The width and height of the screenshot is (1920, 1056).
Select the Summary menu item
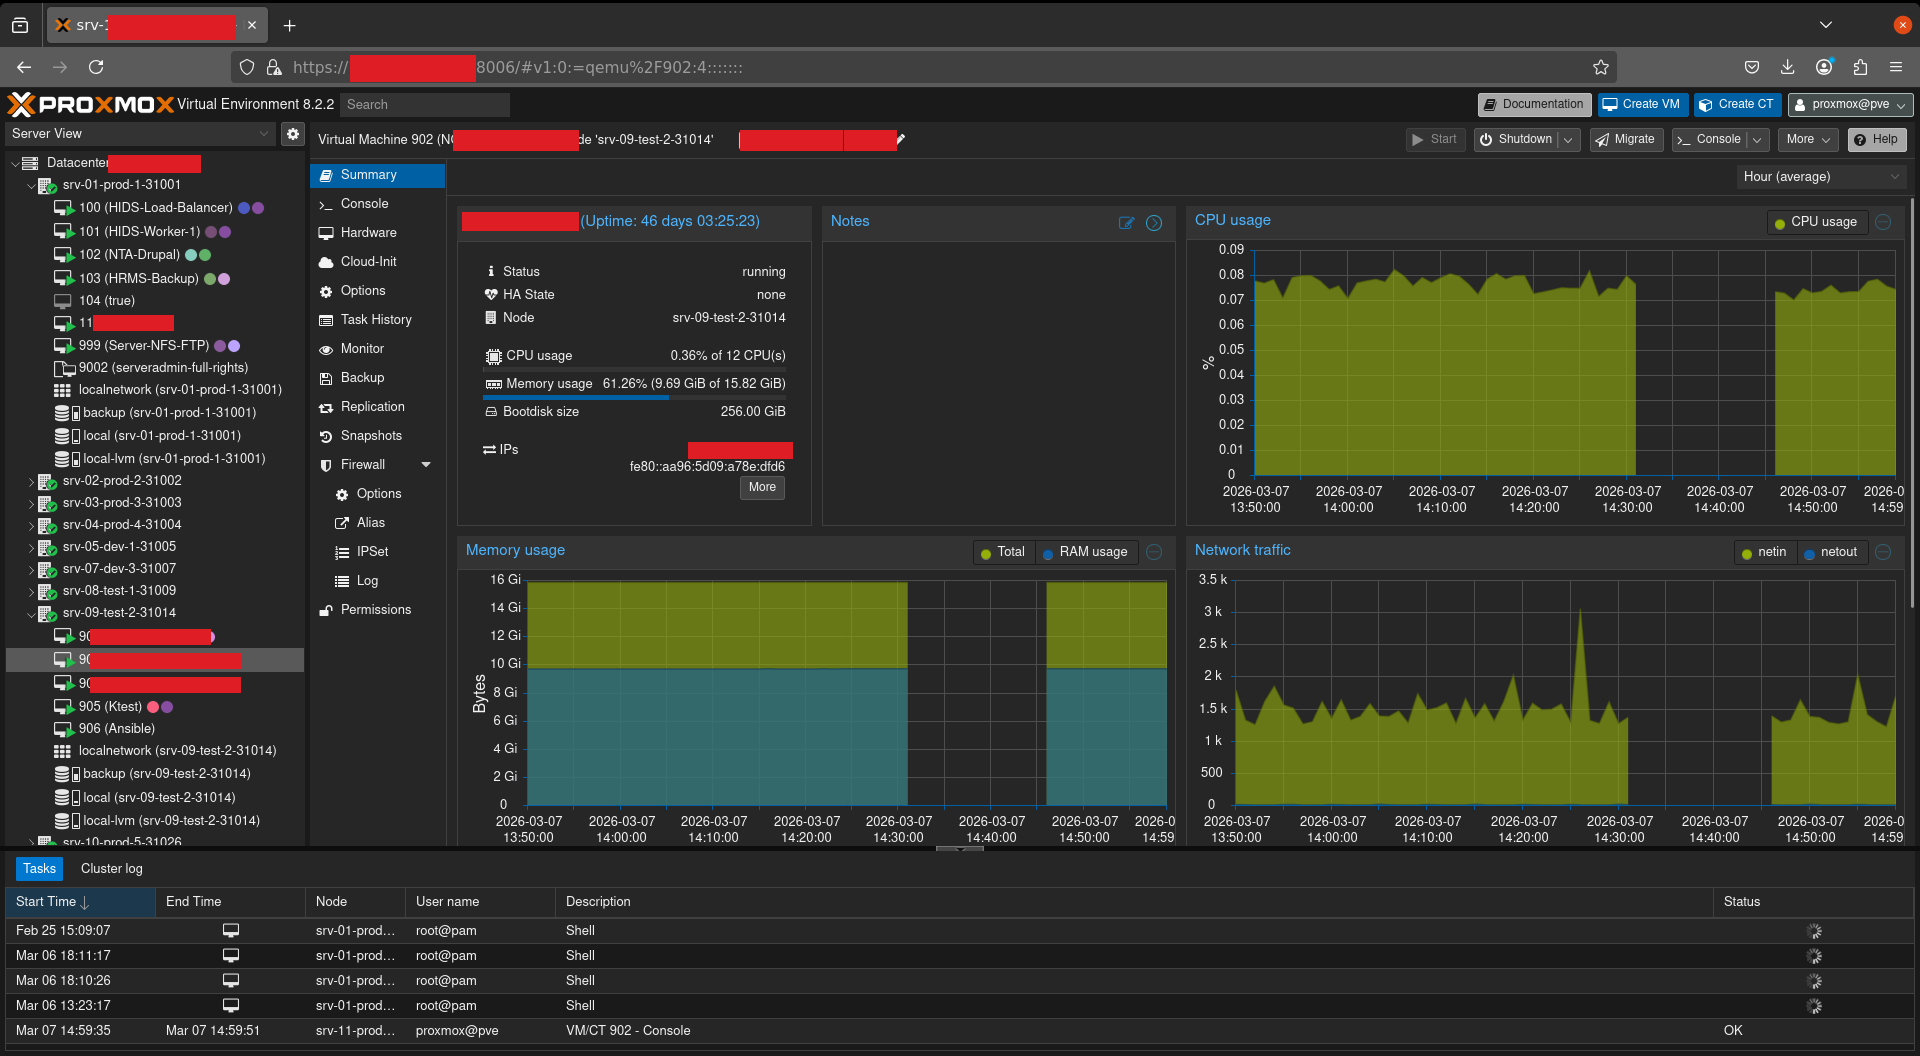tap(378, 175)
